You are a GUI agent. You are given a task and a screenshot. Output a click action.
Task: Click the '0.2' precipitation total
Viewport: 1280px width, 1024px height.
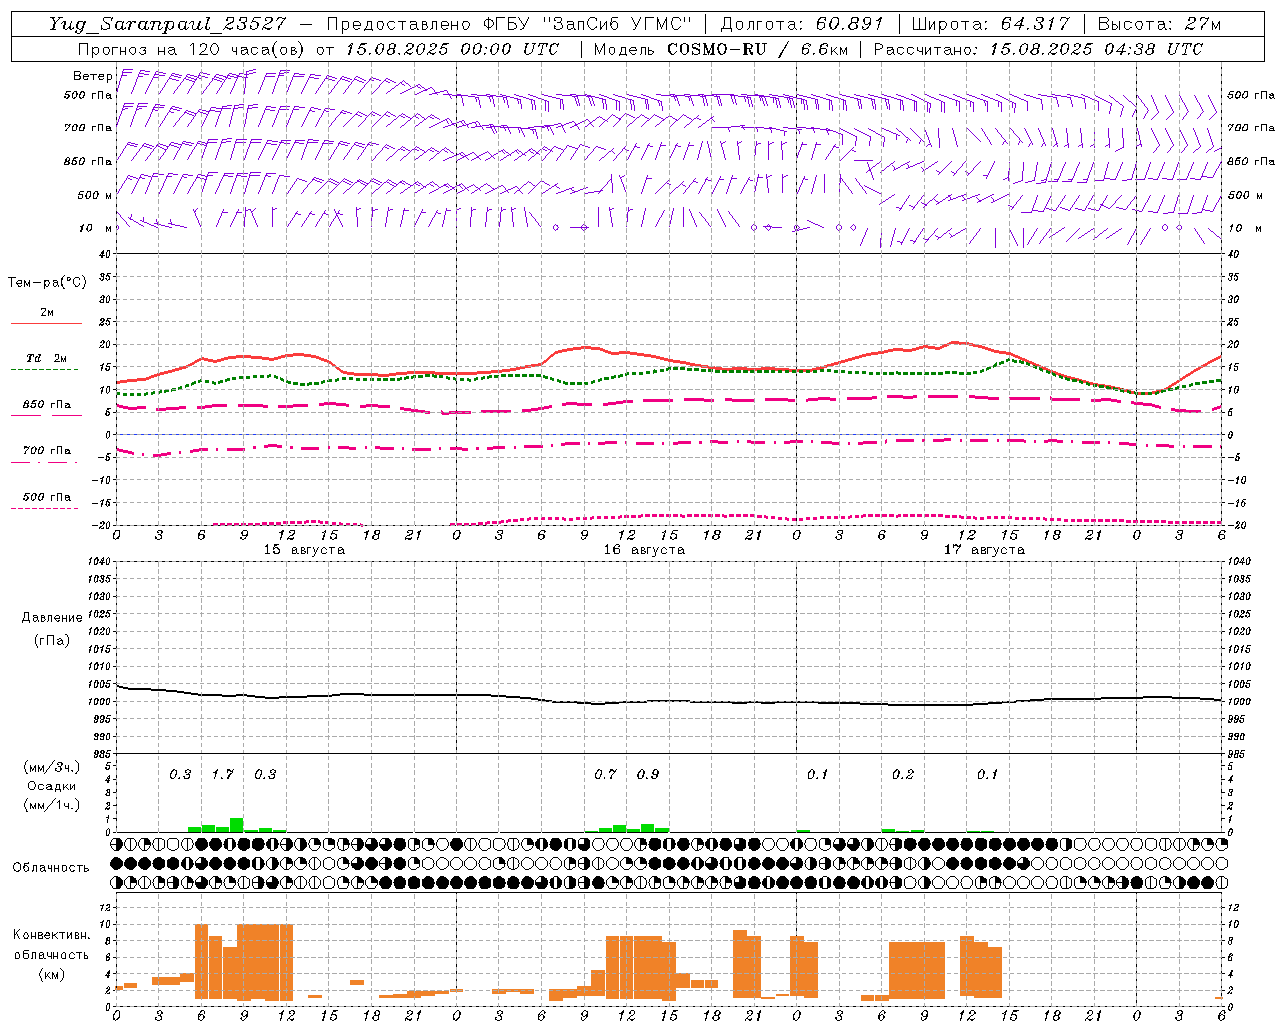point(903,775)
